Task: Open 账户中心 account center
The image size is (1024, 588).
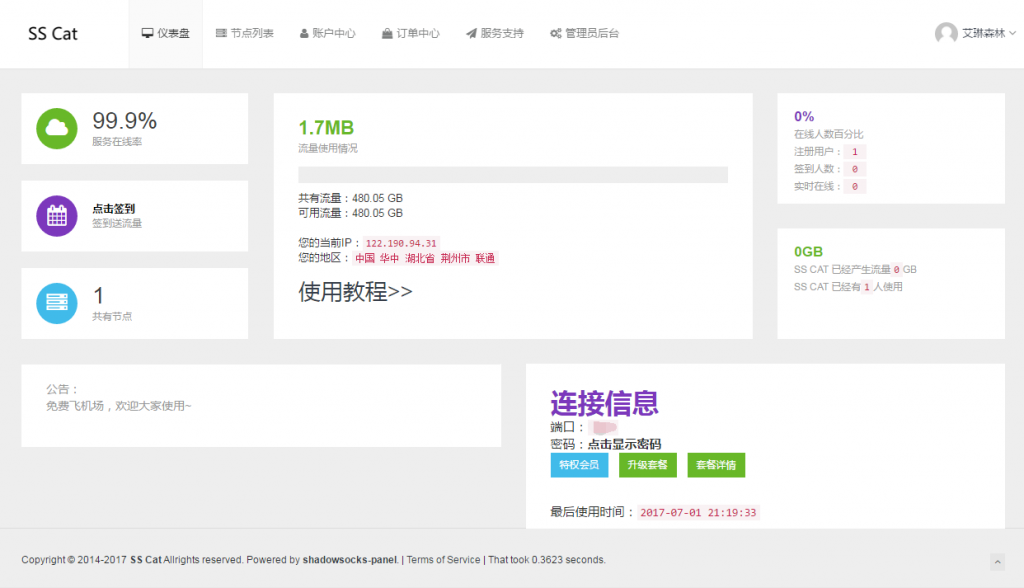Action: click(327, 33)
